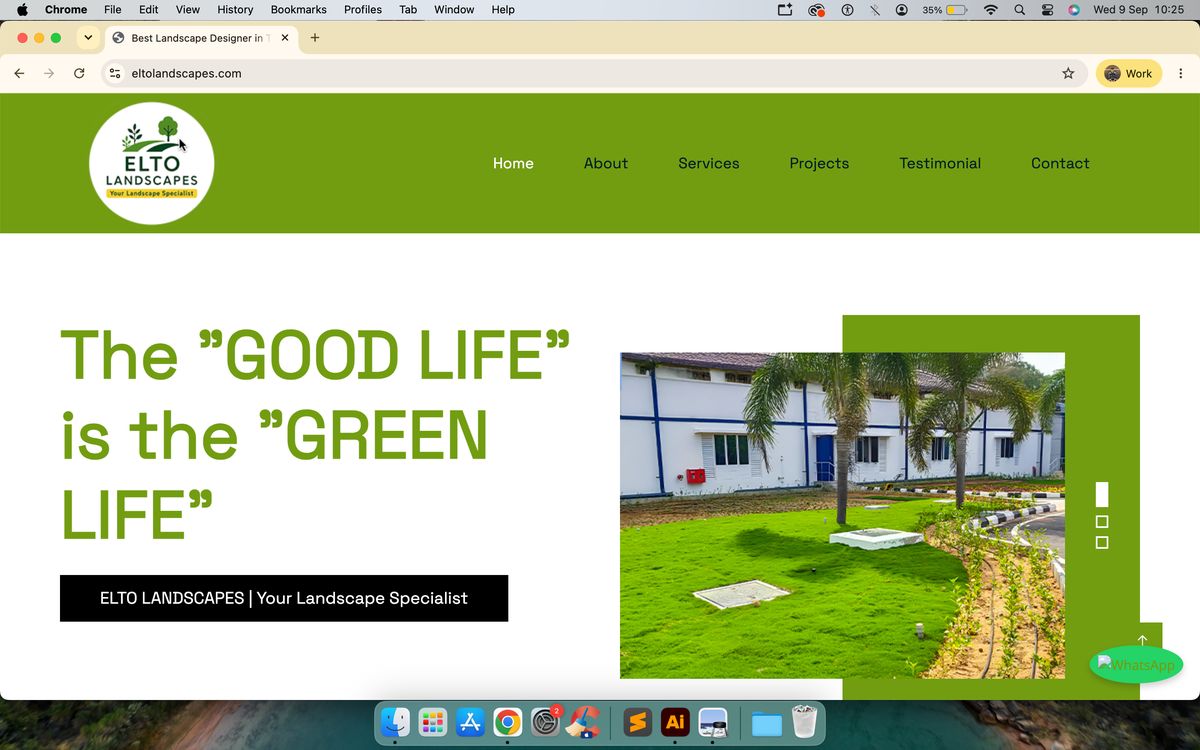Expand the tab search dropdown chevron
Viewport: 1200px width, 750px height.
(x=88, y=38)
